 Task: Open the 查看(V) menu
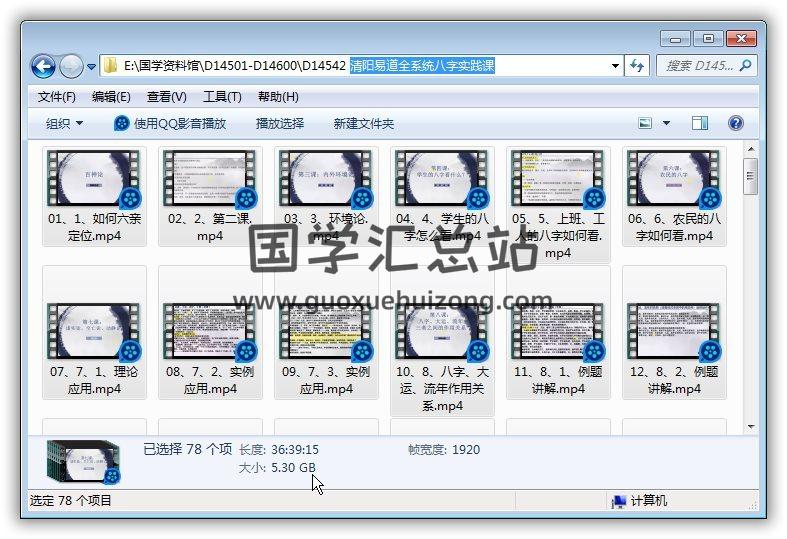point(167,97)
